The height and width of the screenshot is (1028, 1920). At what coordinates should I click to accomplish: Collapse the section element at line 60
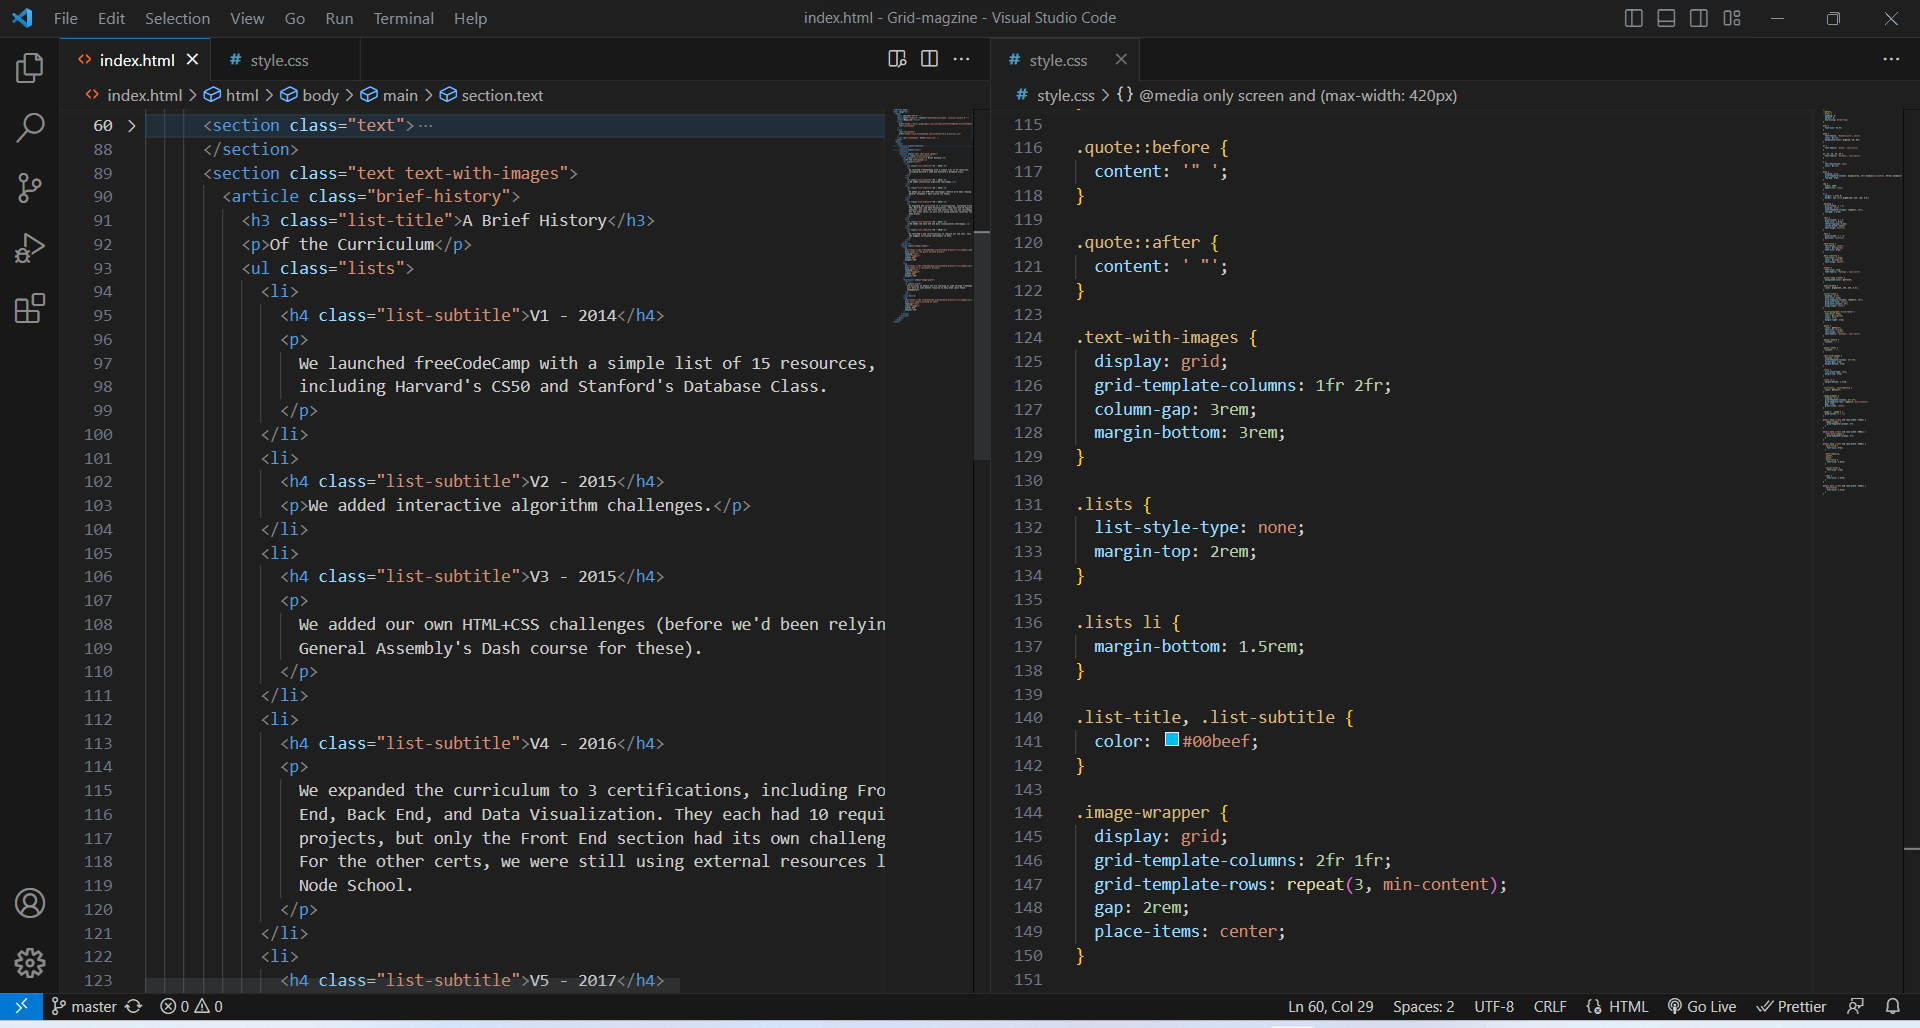pos(131,125)
